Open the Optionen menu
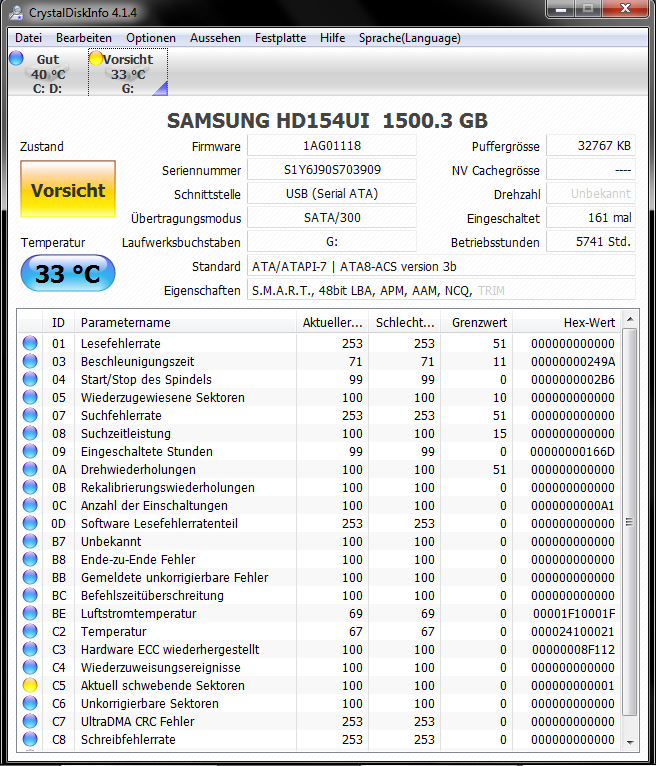656x766 pixels. 150,38
